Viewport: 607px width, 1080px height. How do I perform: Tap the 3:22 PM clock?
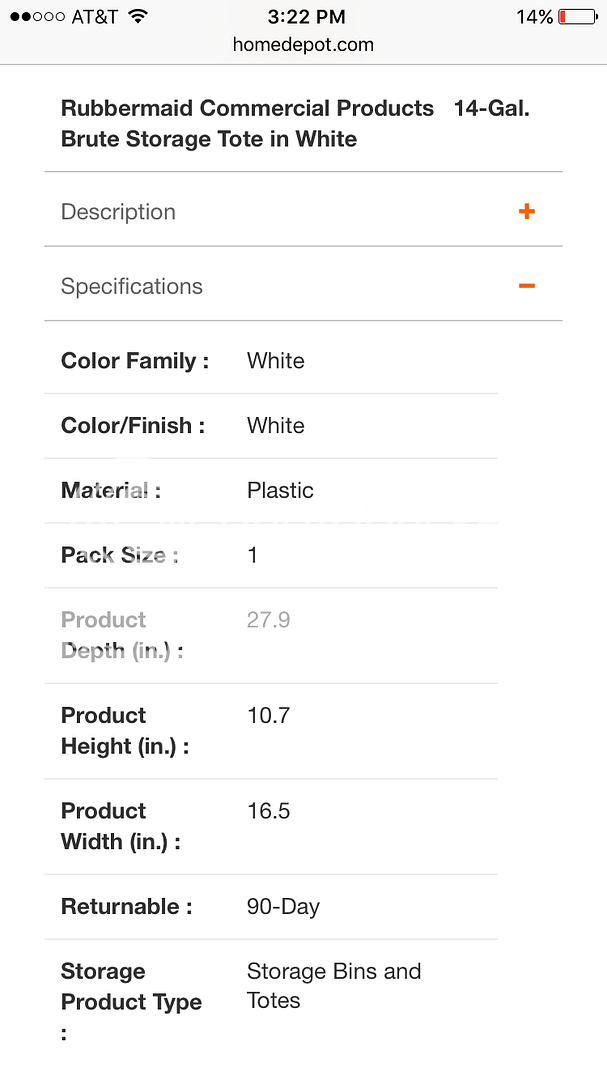(x=307, y=17)
